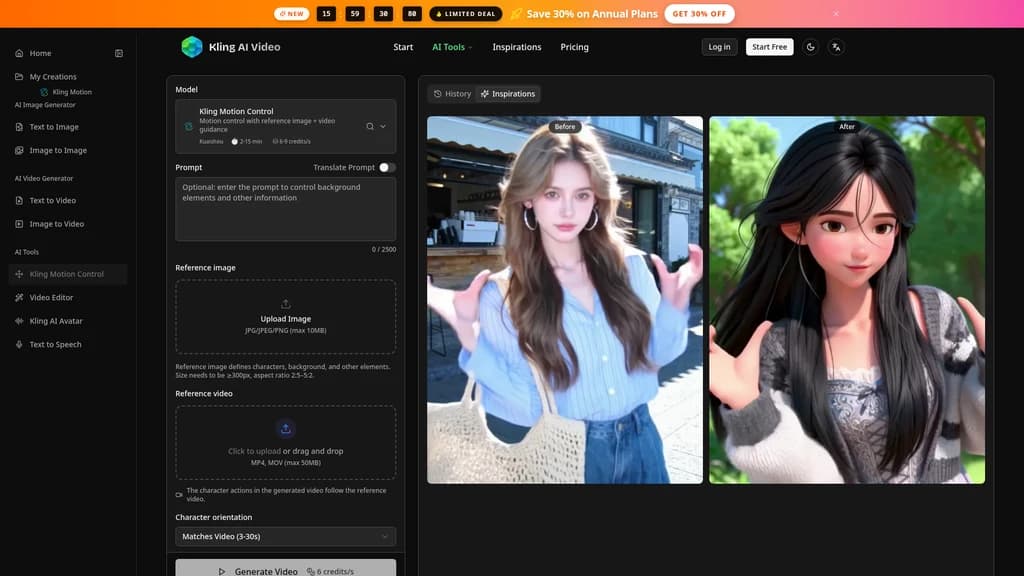Open Image to Video tool
1024x576 pixels.
[x=57, y=224]
